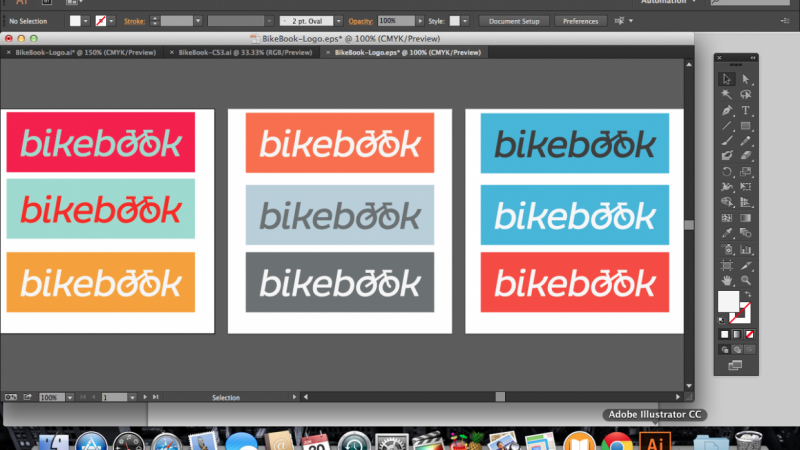Open fill swatch dropdown arrow in control bar

pos(85,21)
